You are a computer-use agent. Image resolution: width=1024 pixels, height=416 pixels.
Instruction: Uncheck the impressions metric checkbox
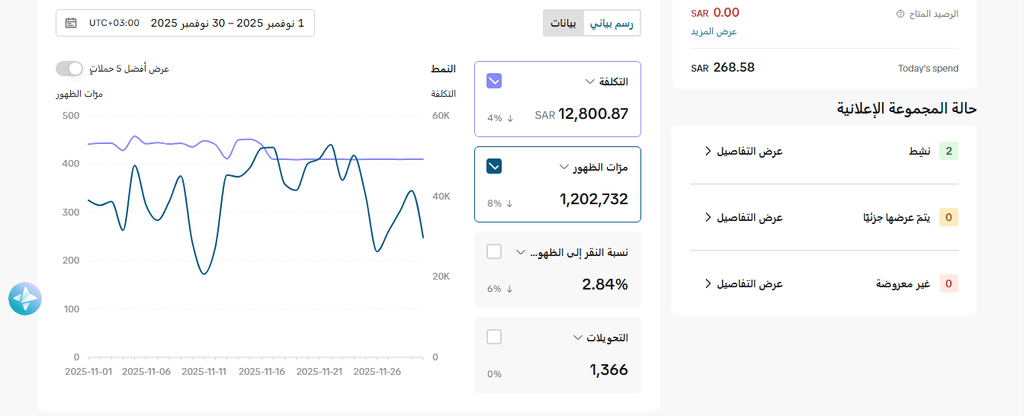tap(494, 166)
